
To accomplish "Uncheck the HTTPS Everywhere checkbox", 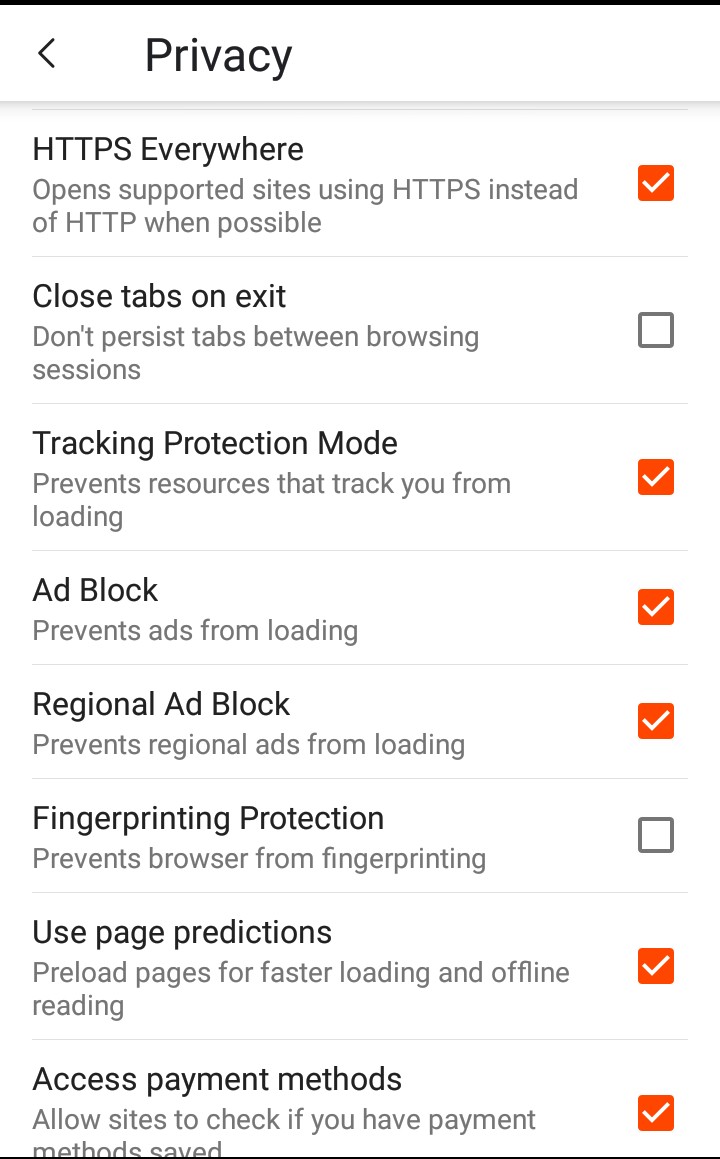I will [x=656, y=183].
